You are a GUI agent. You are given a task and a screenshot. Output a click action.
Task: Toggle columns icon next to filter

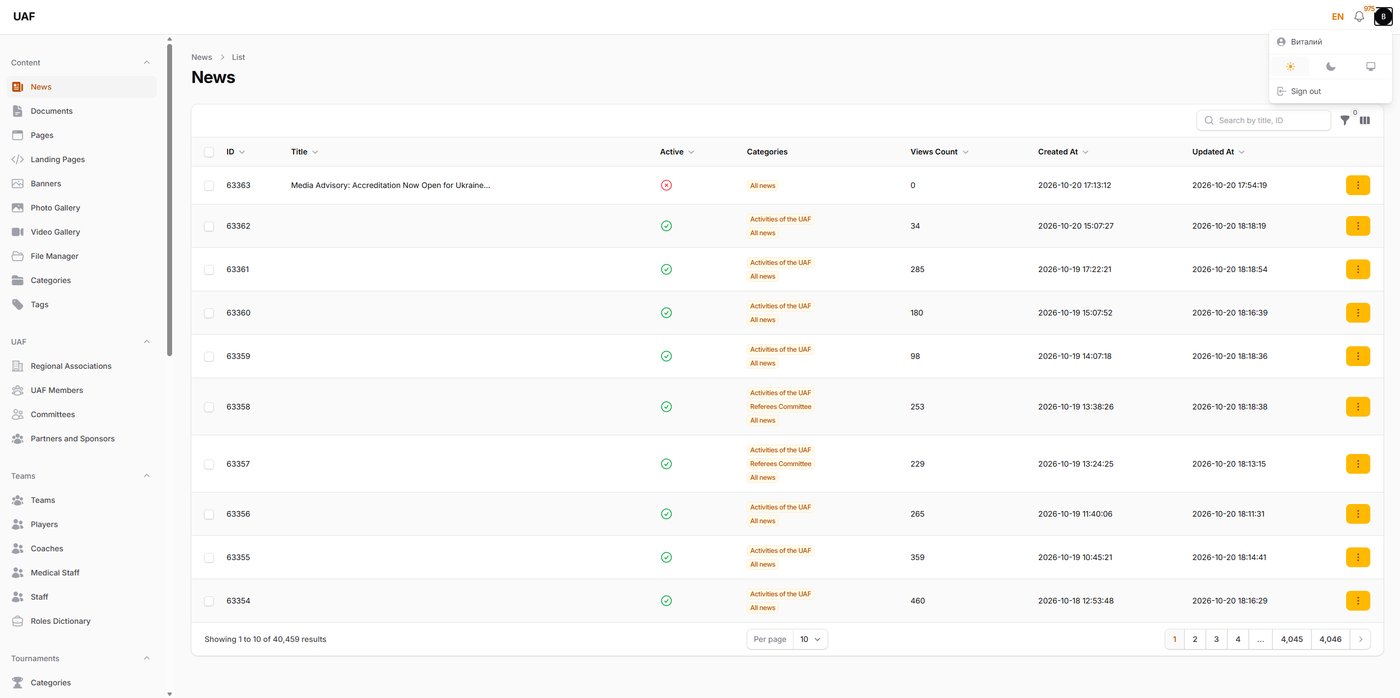1364,120
